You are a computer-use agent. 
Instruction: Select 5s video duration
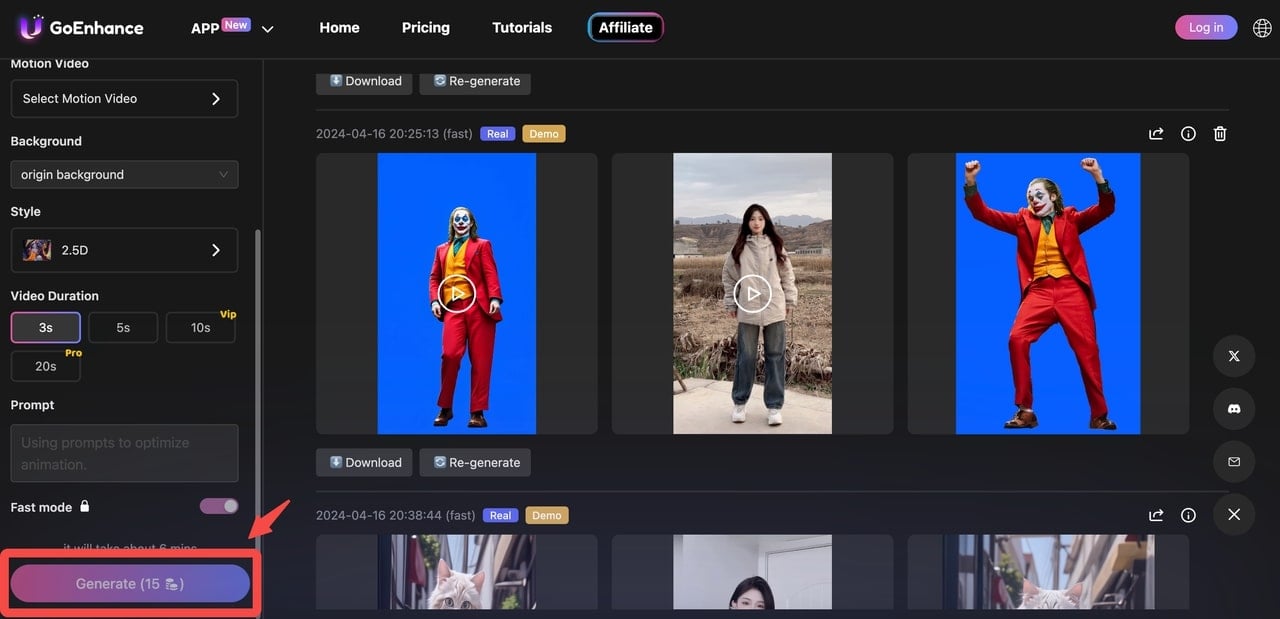click(123, 327)
